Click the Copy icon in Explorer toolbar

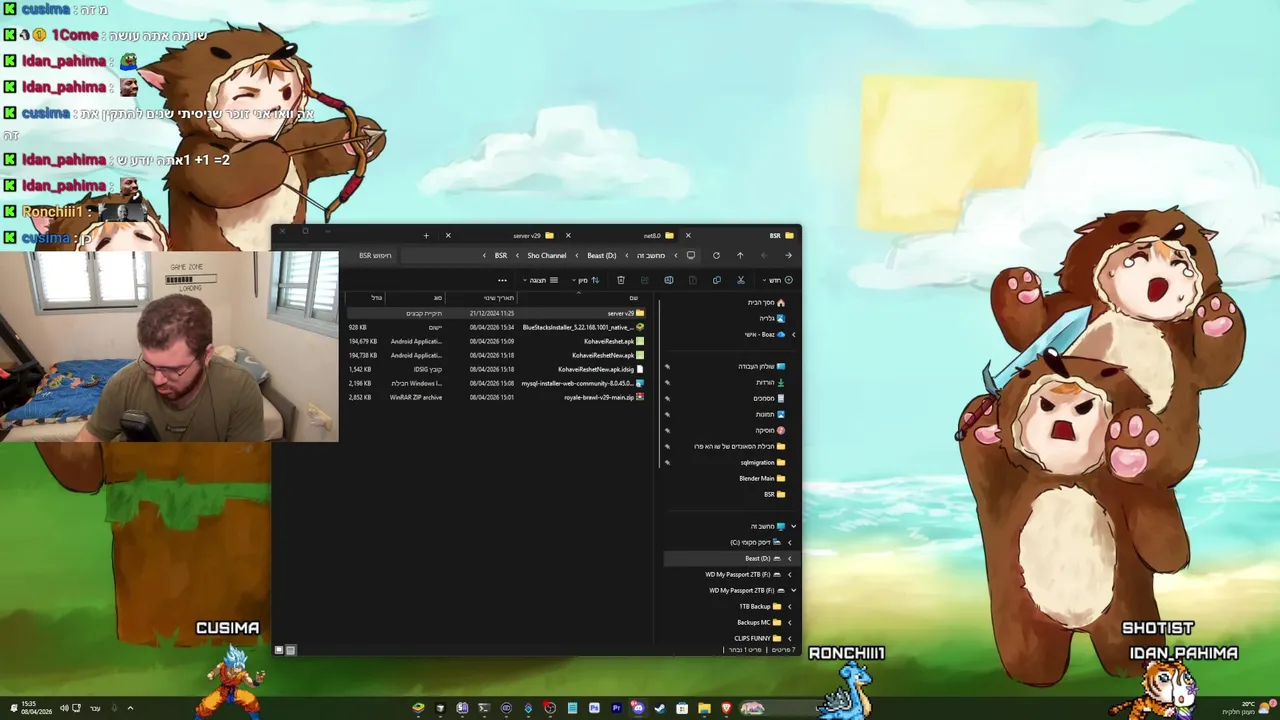point(717,280)
